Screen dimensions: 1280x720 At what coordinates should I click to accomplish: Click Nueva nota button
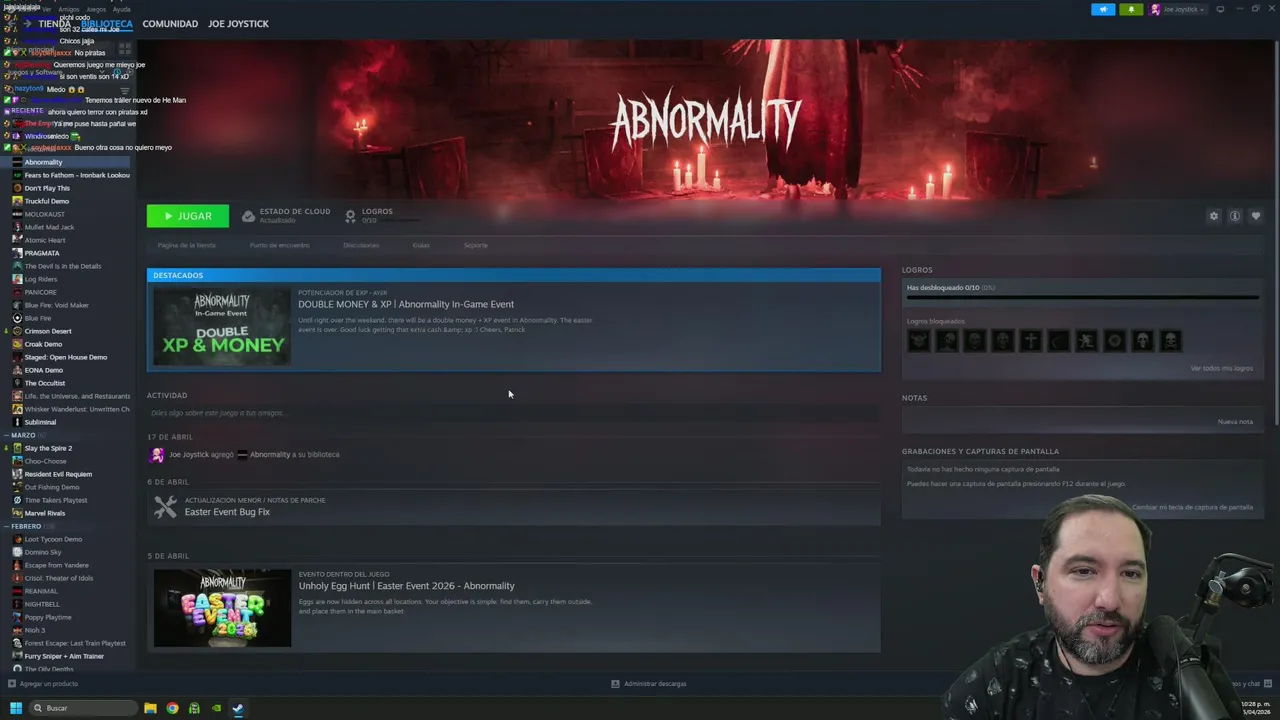1235,422
